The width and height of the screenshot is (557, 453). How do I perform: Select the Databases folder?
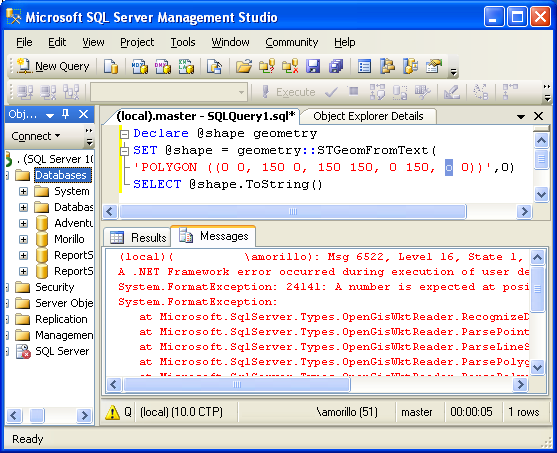point(61,175)
